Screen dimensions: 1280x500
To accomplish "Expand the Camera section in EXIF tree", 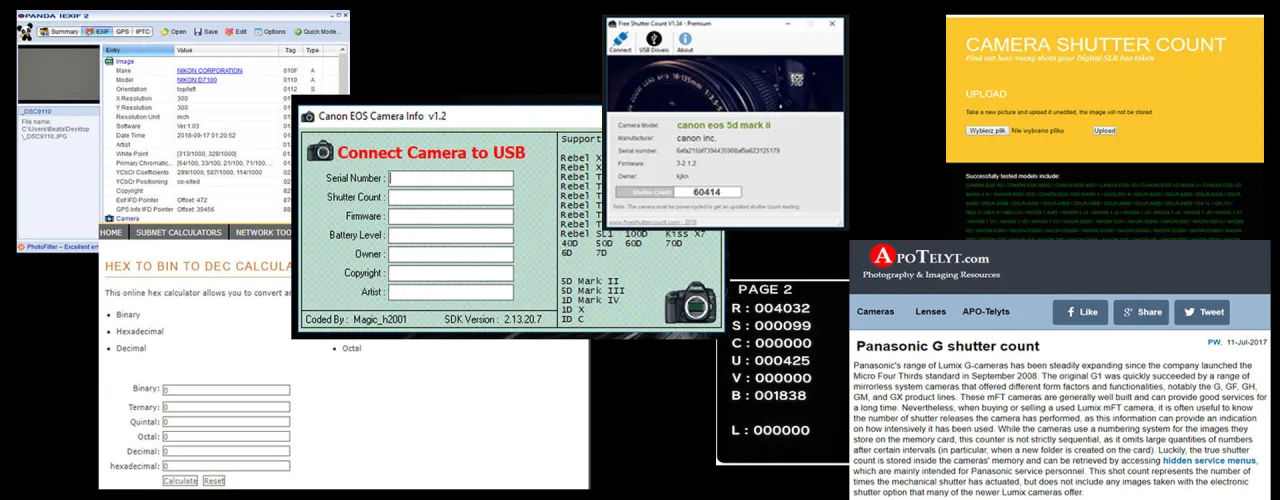I will click(x=108, y=218).
